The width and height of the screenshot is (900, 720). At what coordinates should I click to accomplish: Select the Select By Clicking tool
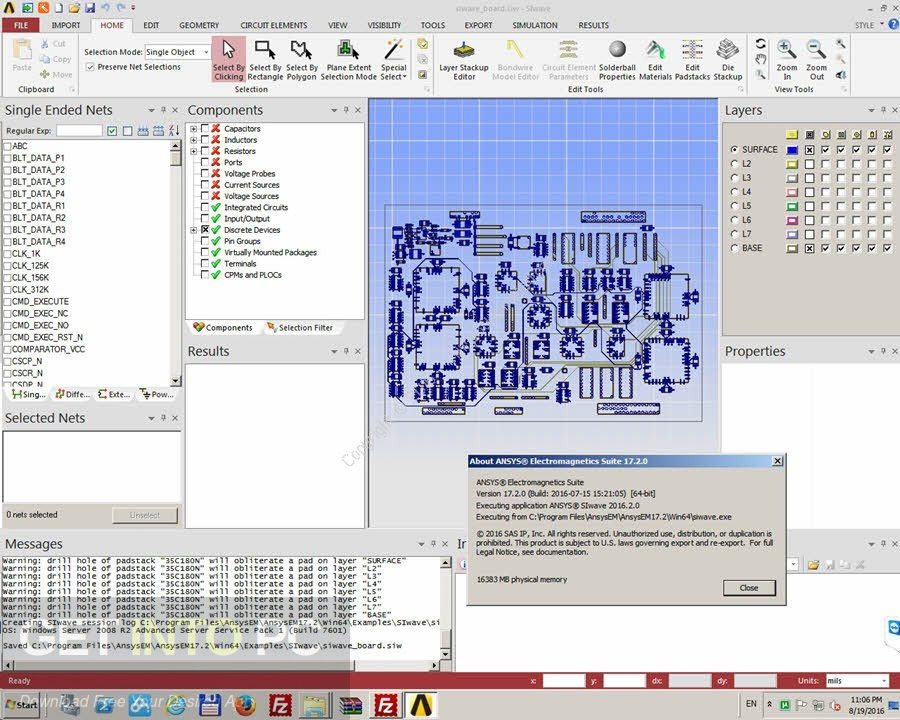(228, 59)
